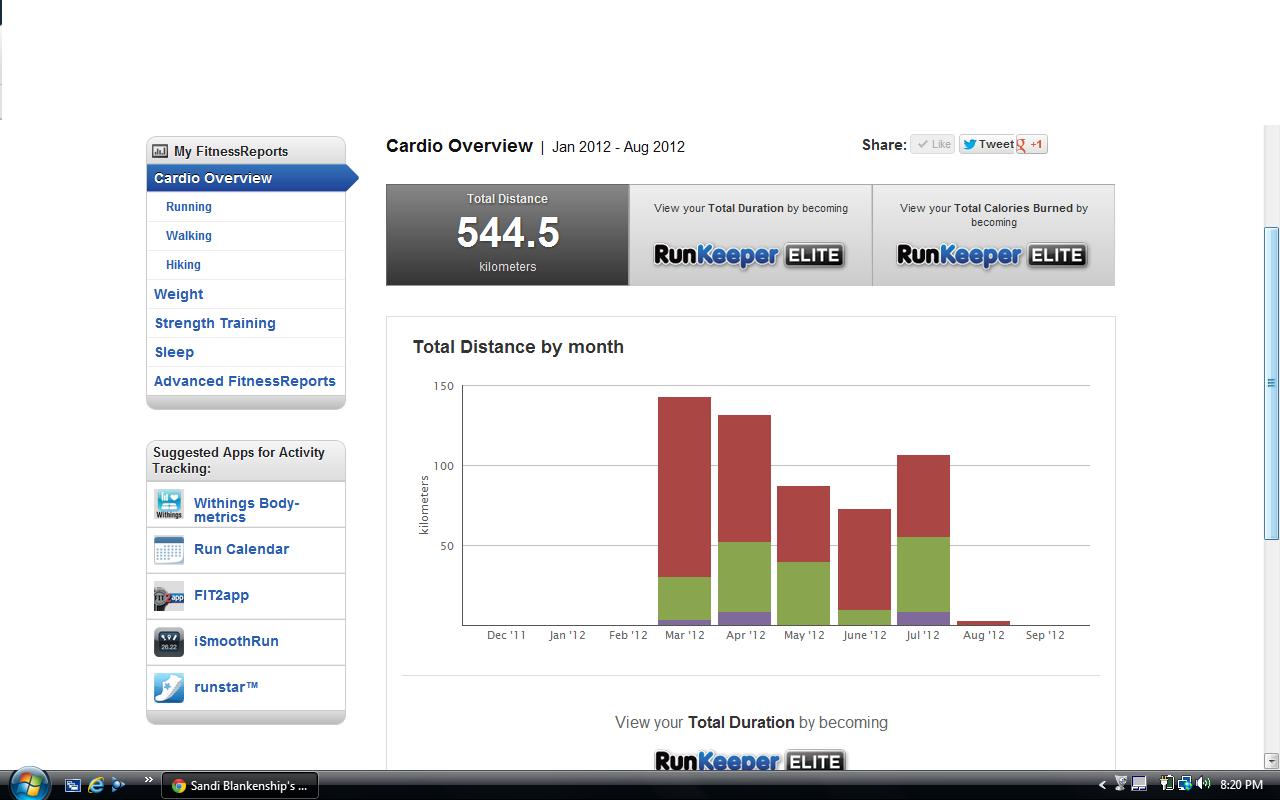Click the runstar app icon
Viewport: 1280px width, 800px height.
pyautogui.click(x=169, y=688)
